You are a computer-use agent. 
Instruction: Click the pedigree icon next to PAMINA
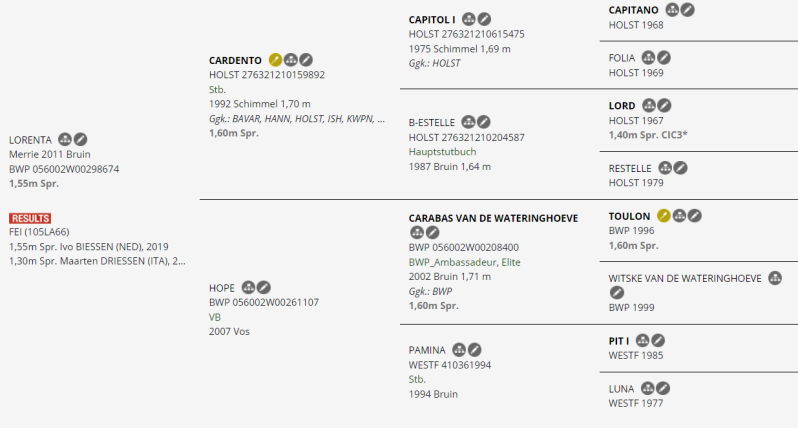459,350
